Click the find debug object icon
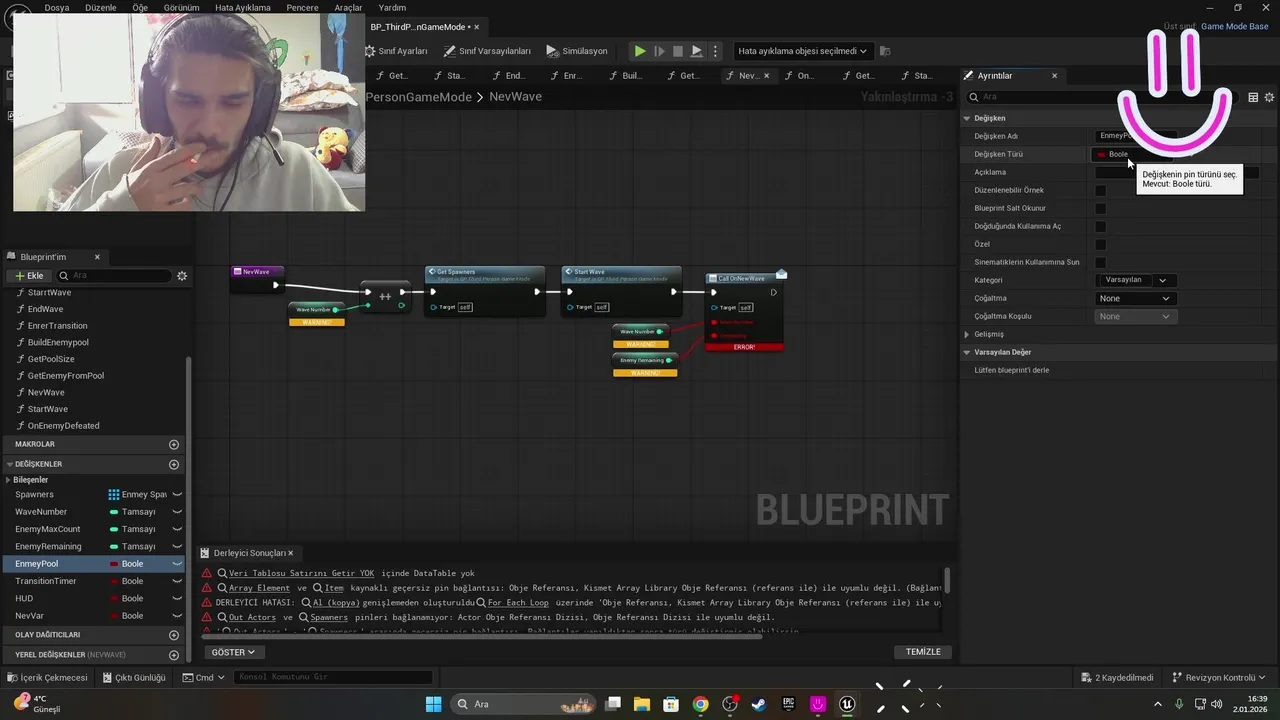Viewport: 1280px width, 720px height. pos(885,51)
